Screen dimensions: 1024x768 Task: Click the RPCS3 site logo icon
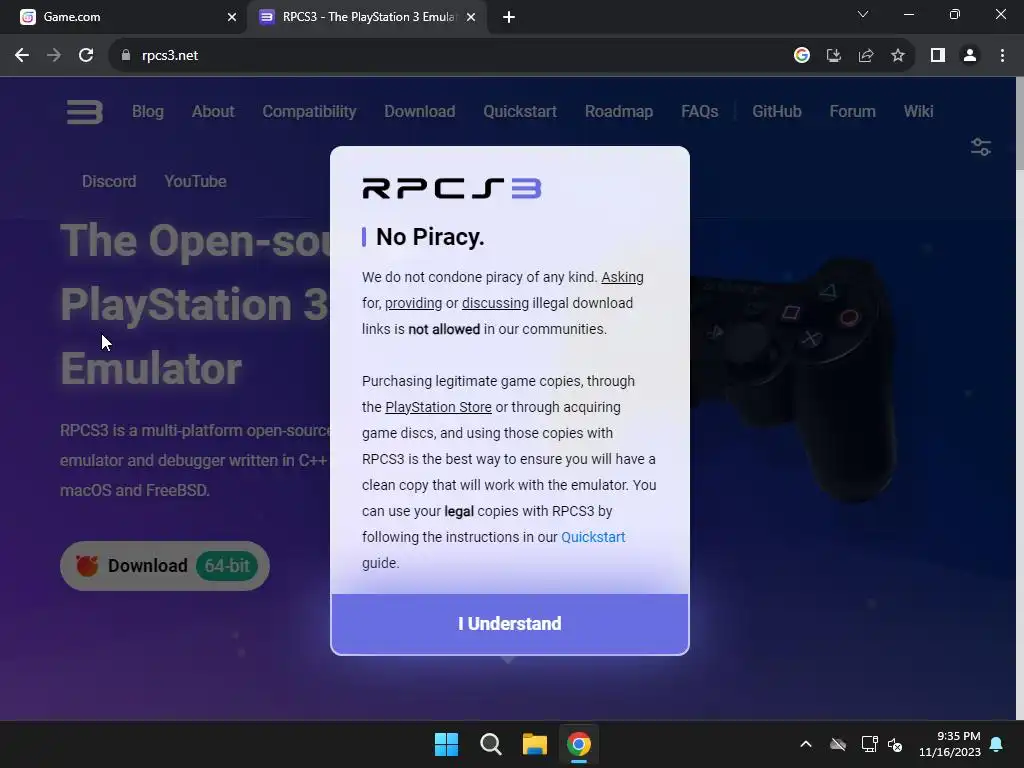click(x=85, y=112)
